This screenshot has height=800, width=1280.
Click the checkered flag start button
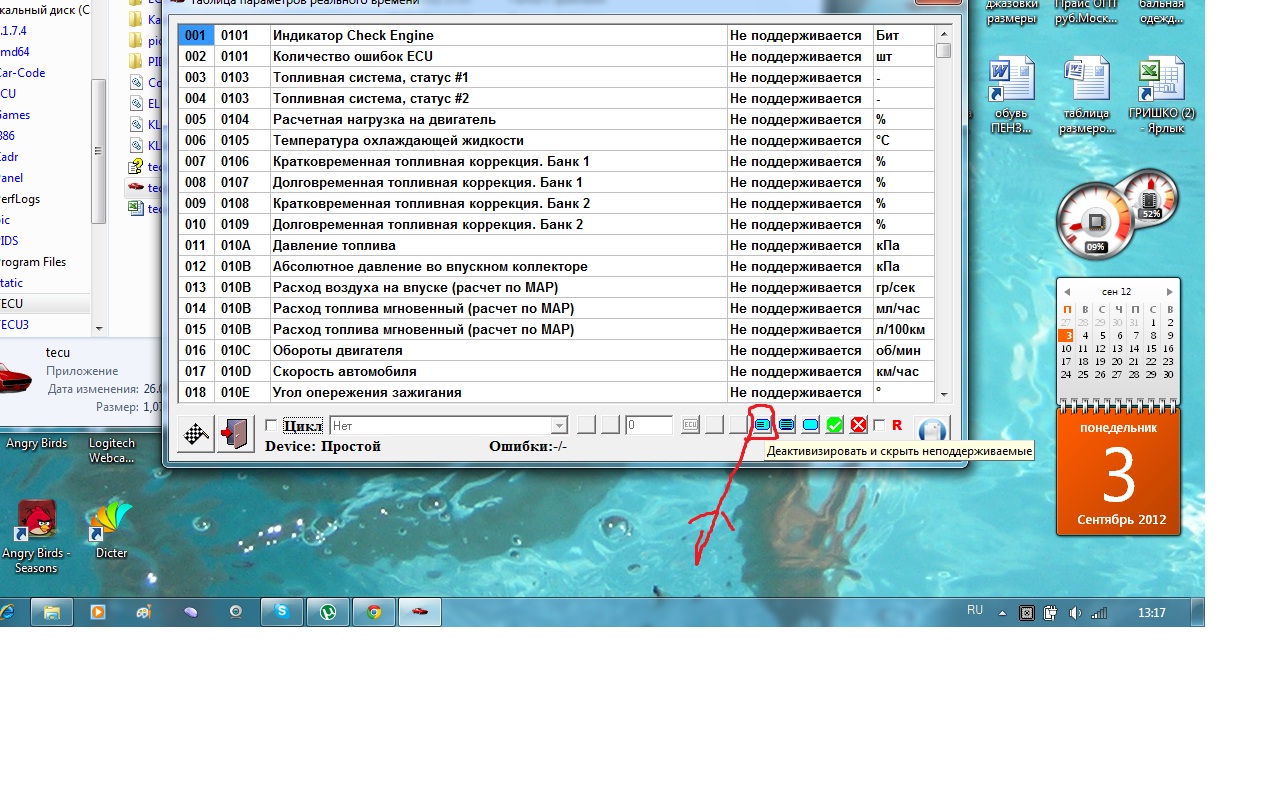pyautogui.click(x=196, y=434)
